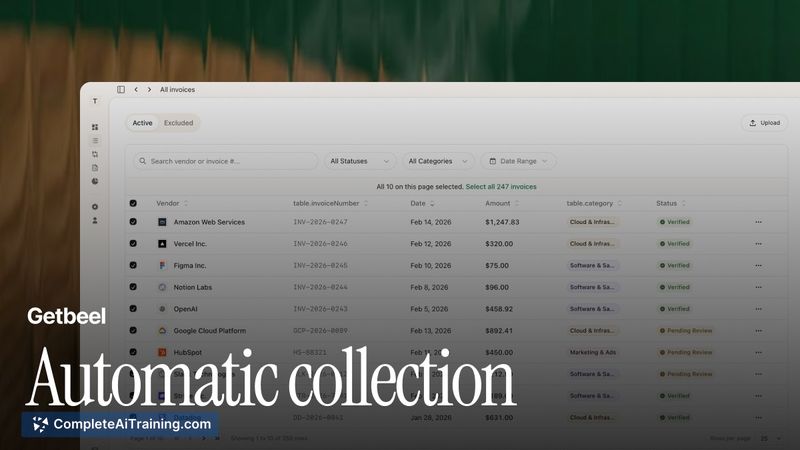Open the pie chart reports icon
Image resolution: width=800 pixels, height=450 pixels.
point(95,181)
